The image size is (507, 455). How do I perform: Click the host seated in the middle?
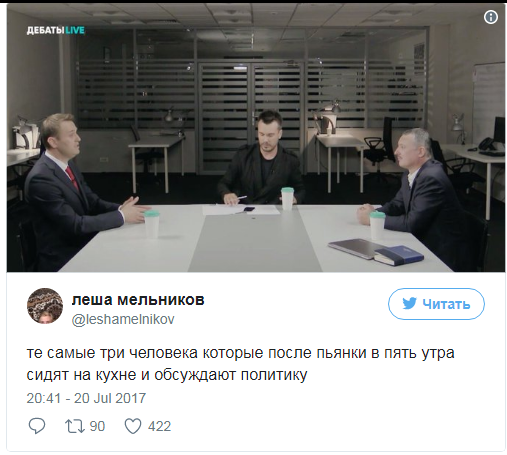(x=263, y=160)
